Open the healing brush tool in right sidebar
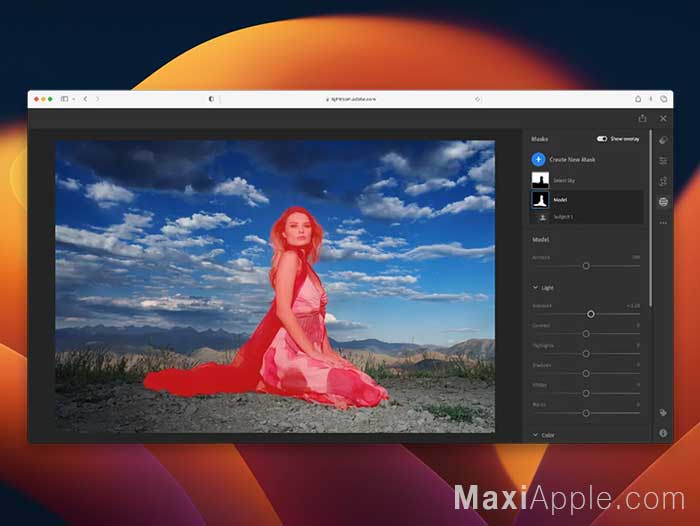Image resolution: width=700 pixels, height=526 pixels. pos(663,140)
